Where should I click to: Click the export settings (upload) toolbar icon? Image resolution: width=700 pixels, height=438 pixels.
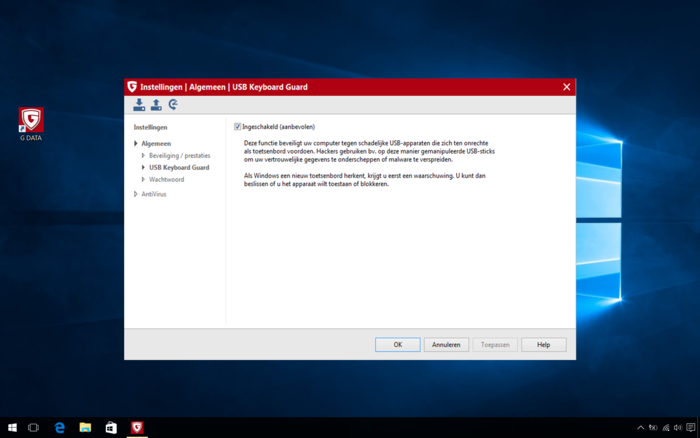click(156, 105)
